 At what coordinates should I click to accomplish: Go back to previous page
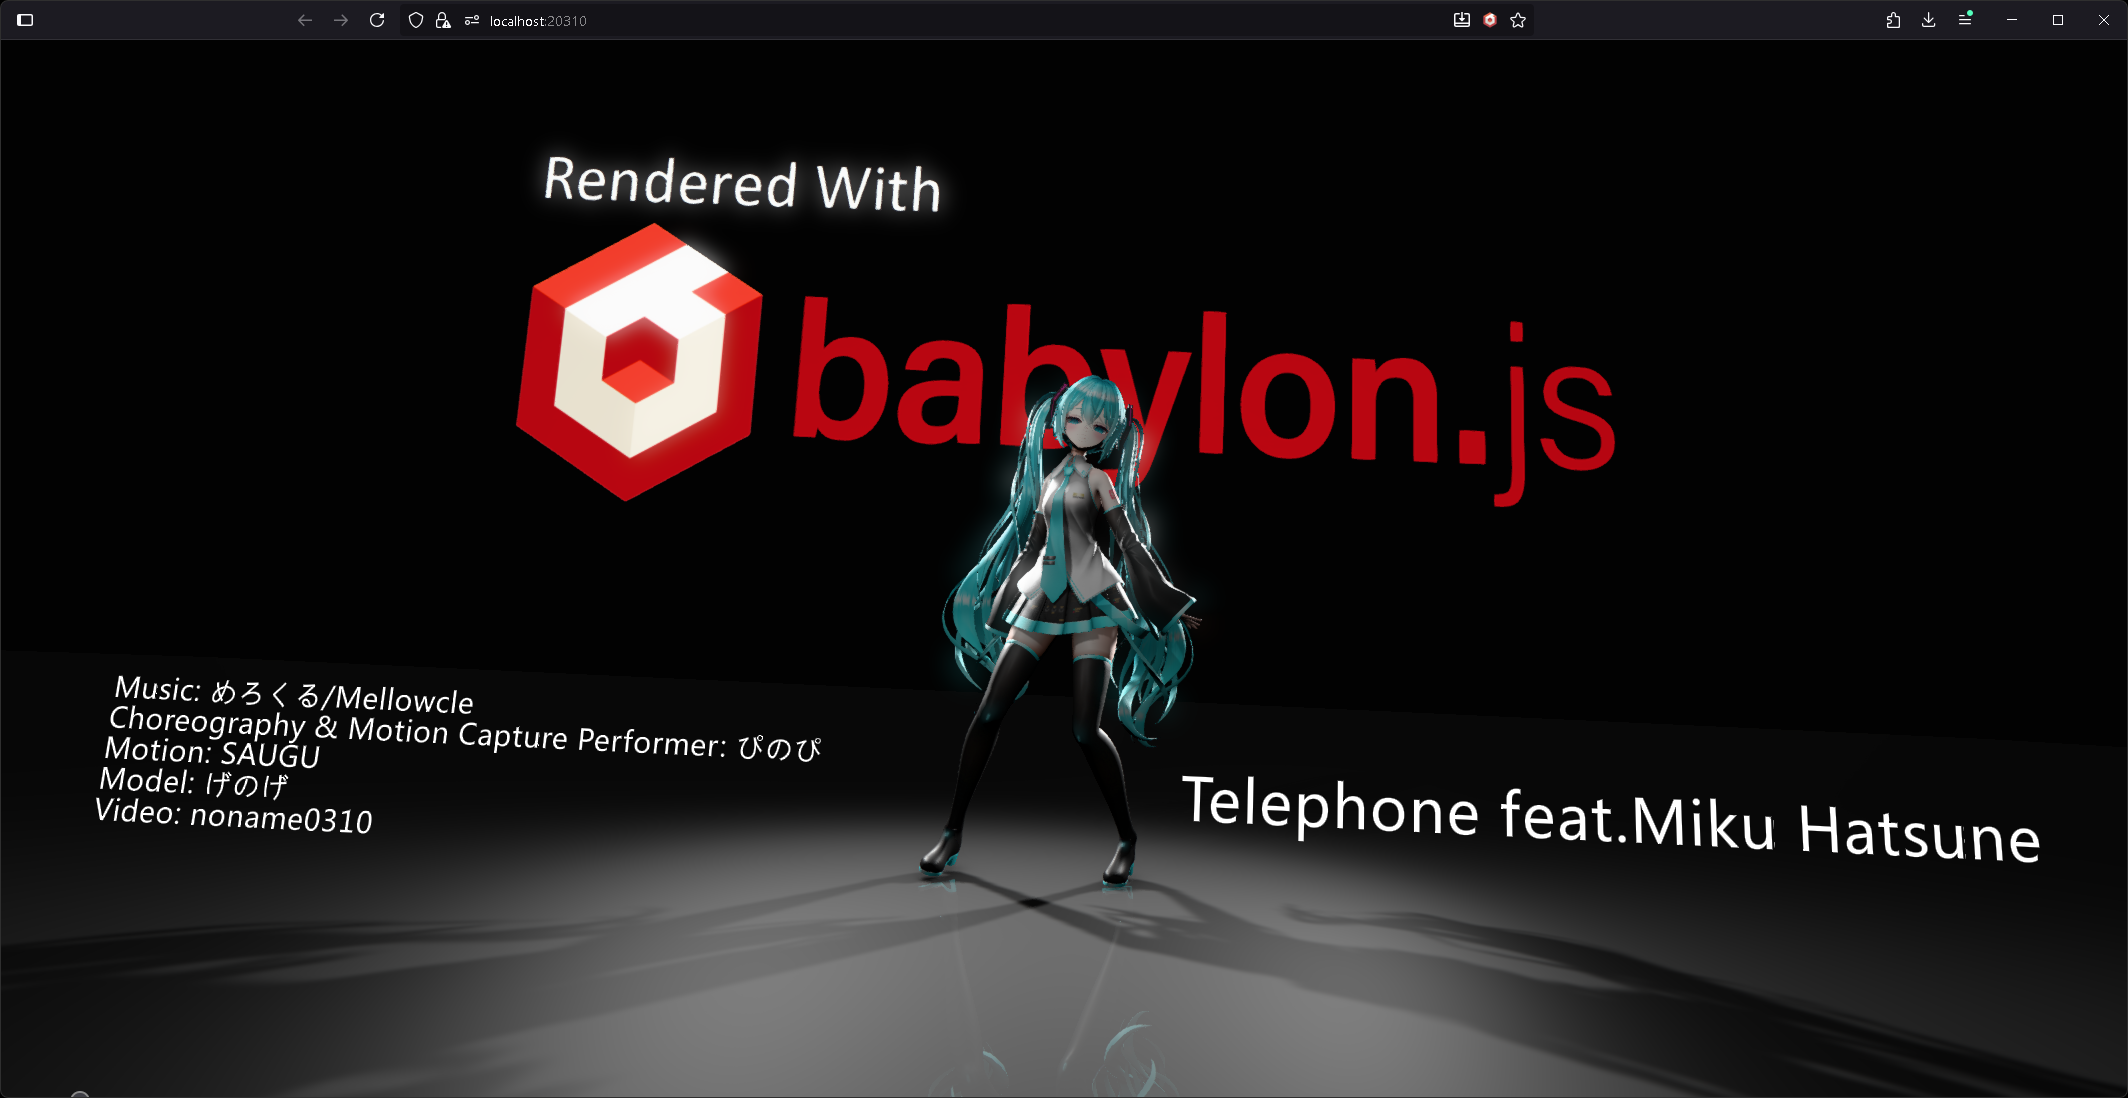pyautogui.click(x=305, y=20)
